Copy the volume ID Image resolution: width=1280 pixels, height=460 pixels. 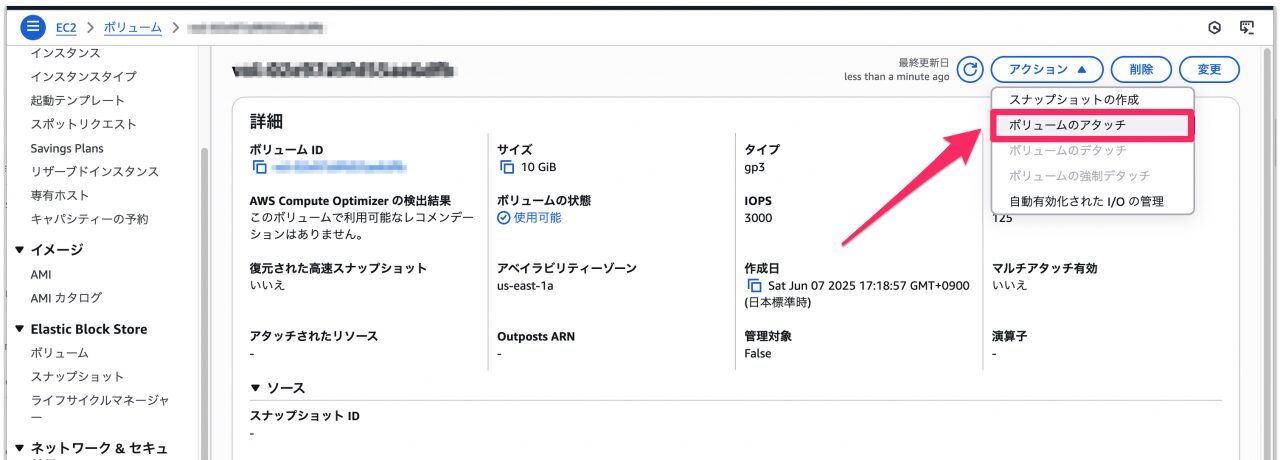tap(259, 167)
